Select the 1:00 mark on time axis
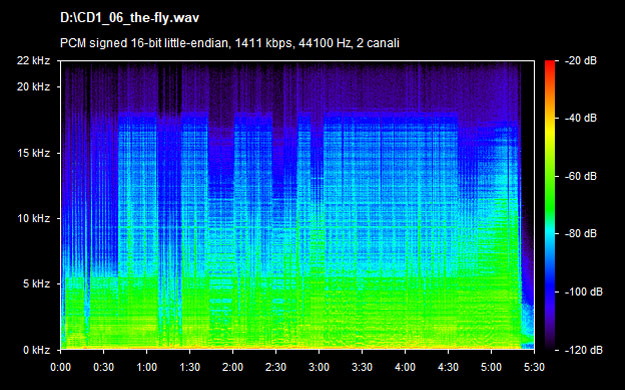625x390 pixels. coord(147,367)
